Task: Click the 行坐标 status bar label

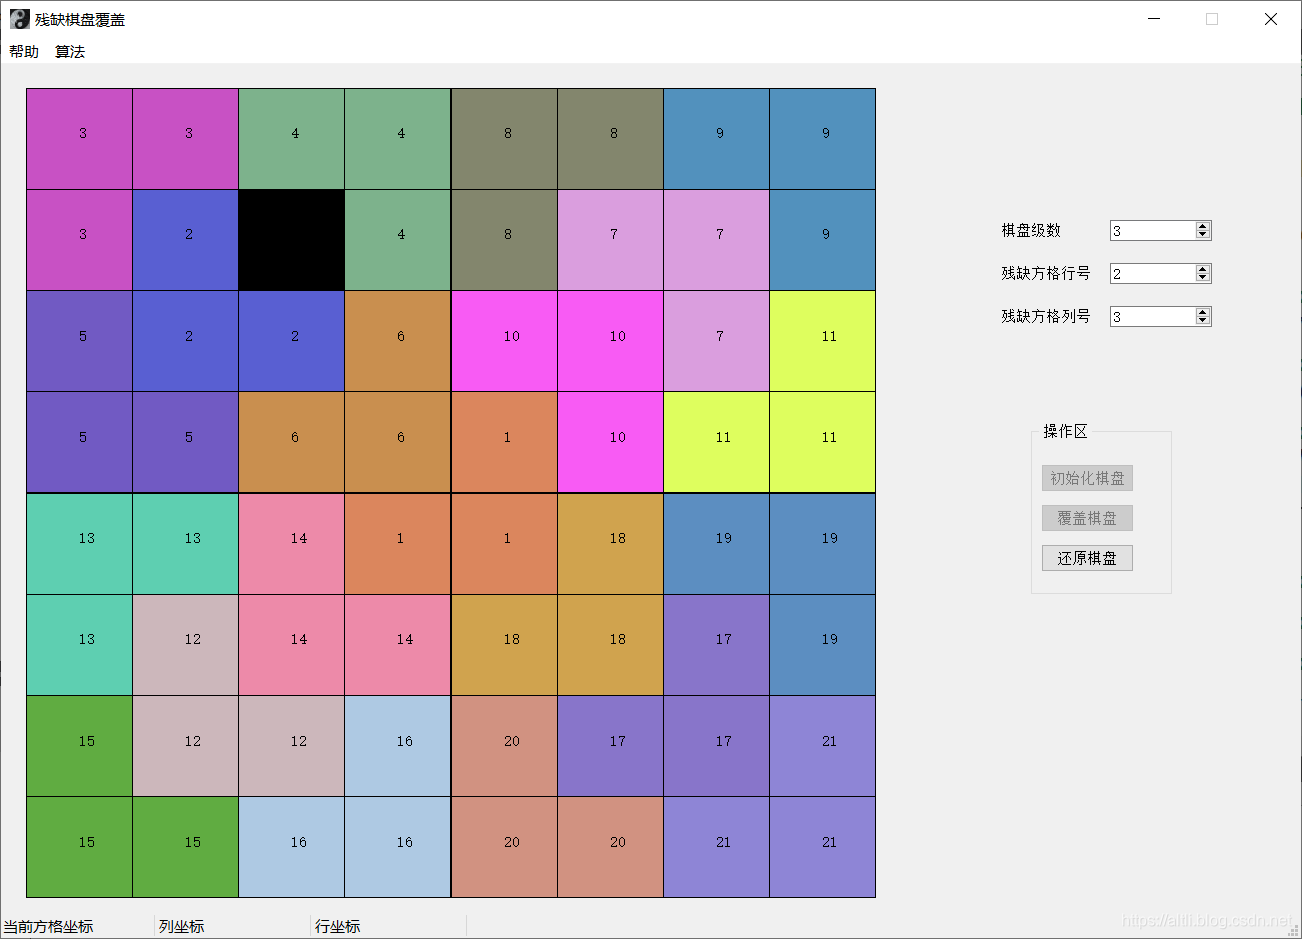Action: tap(337, 926)
